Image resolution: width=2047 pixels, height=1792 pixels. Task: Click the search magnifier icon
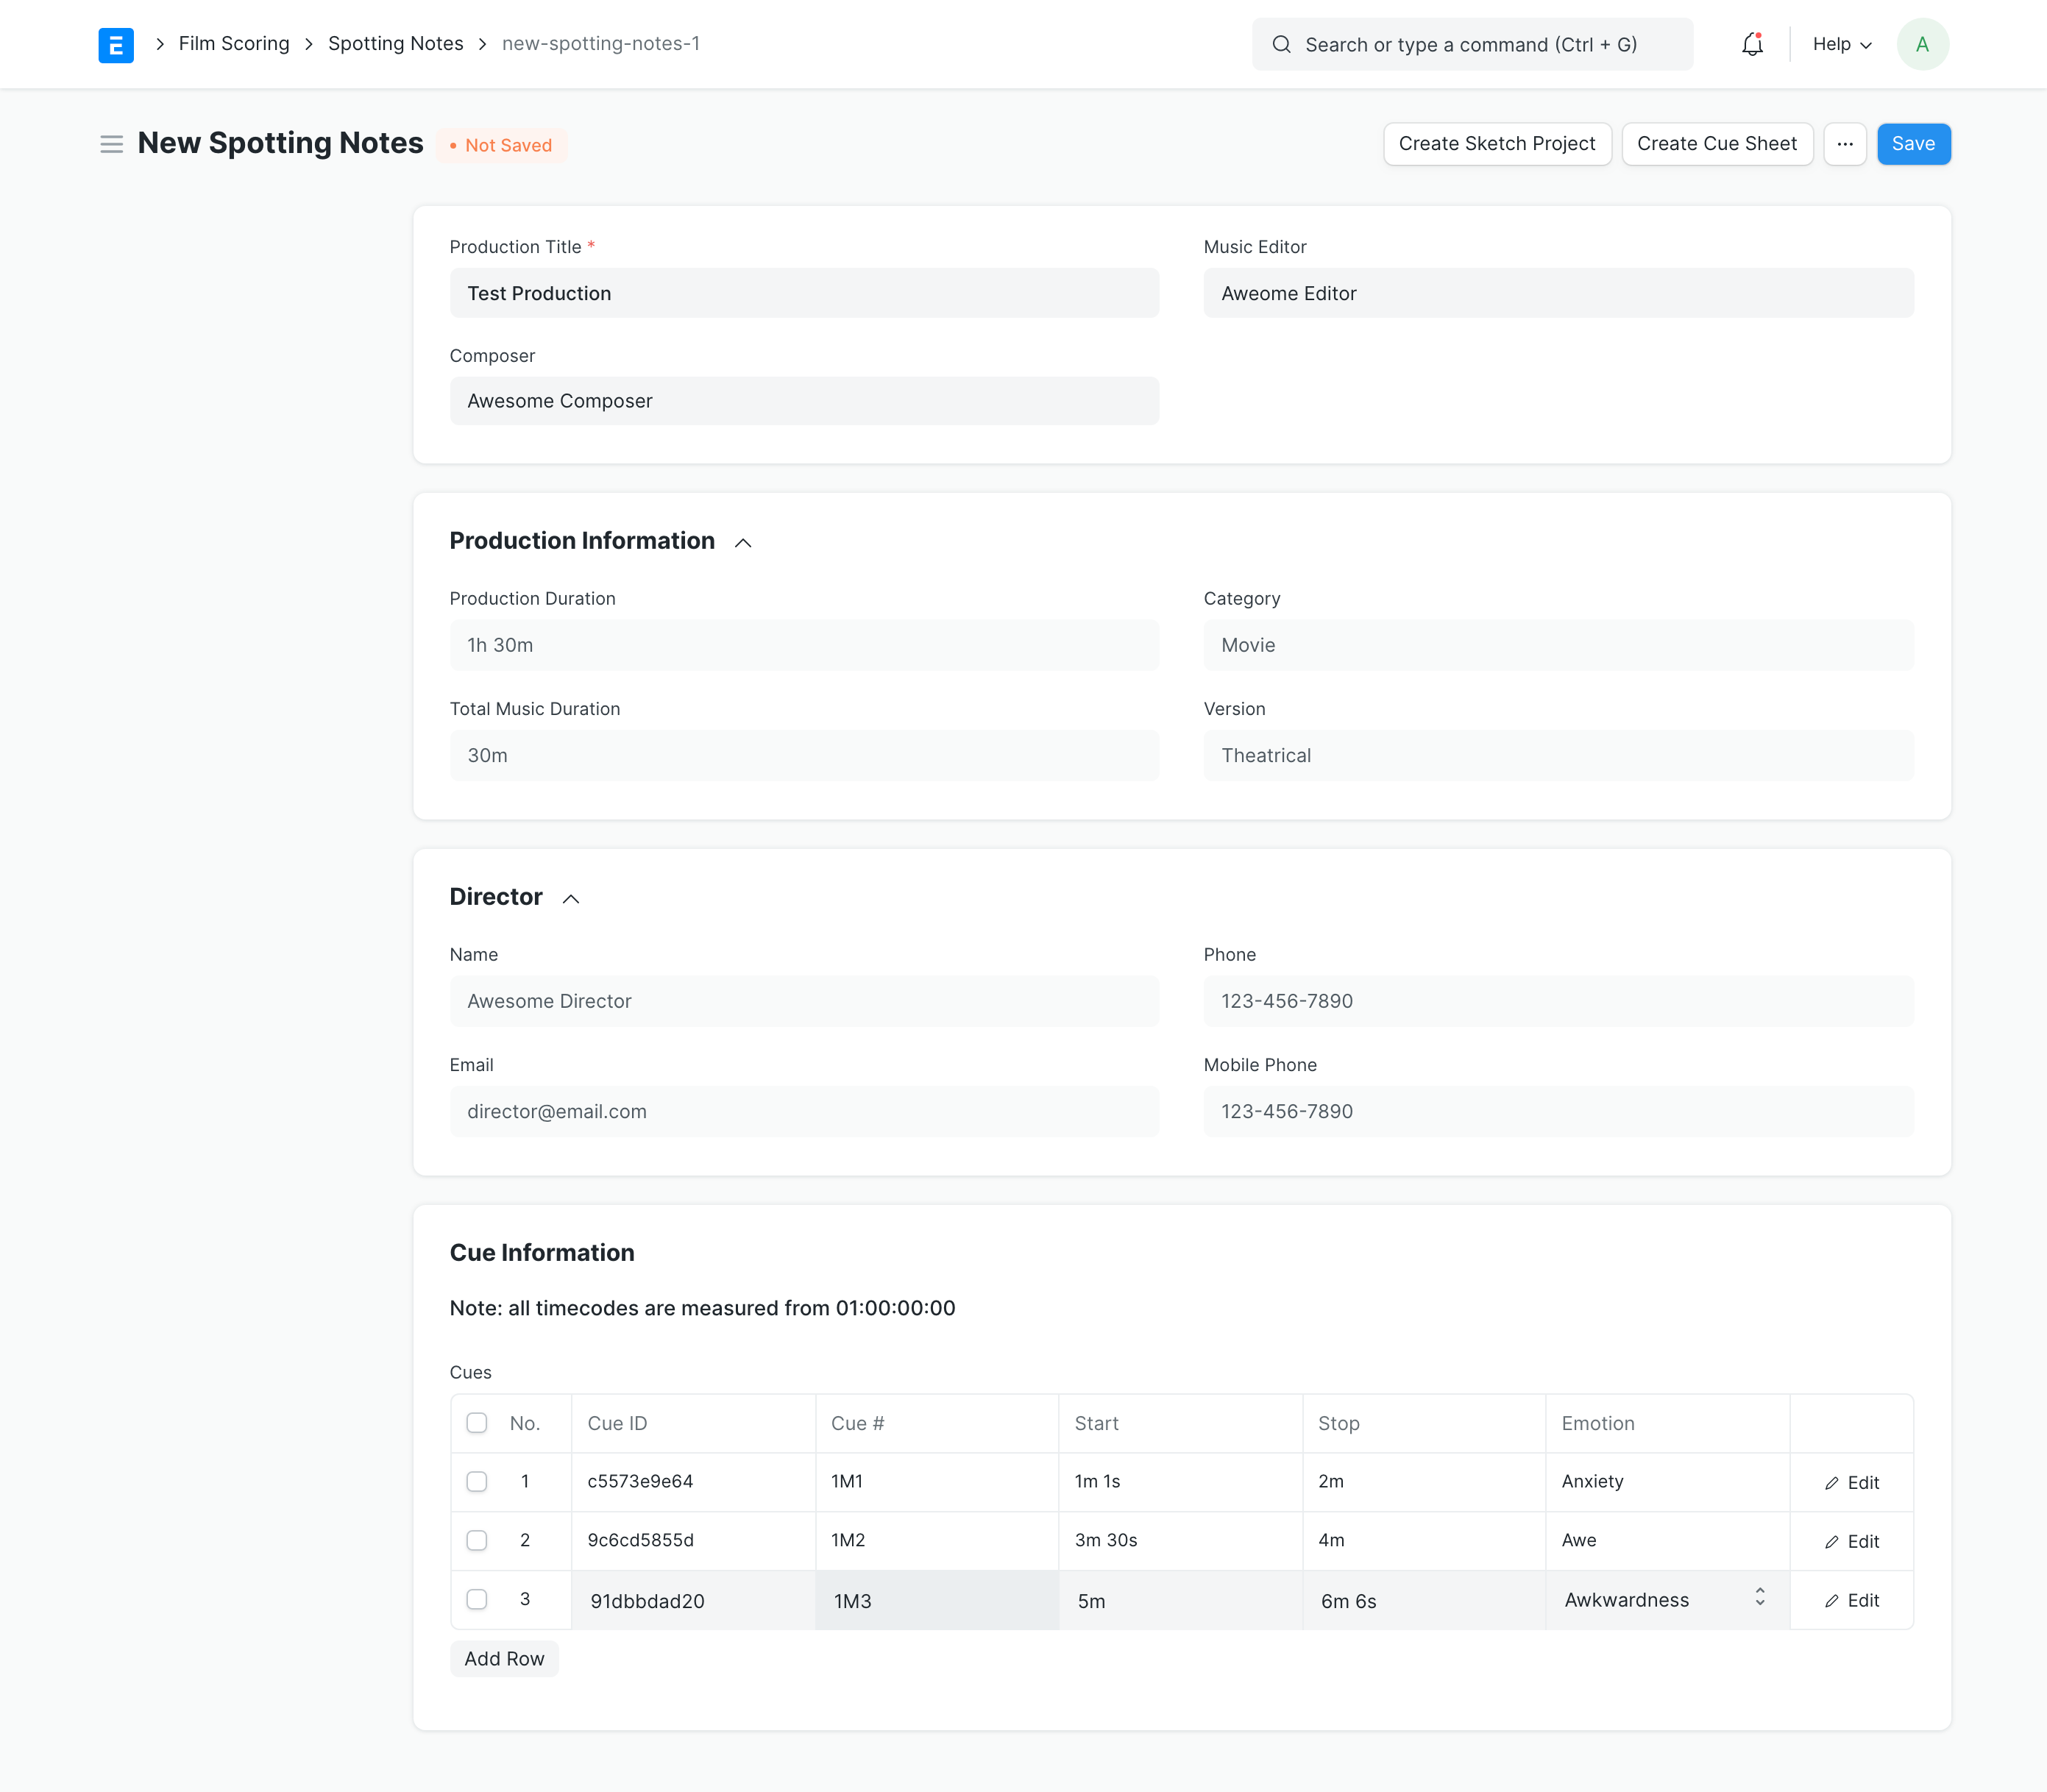tap(1280, 45)
